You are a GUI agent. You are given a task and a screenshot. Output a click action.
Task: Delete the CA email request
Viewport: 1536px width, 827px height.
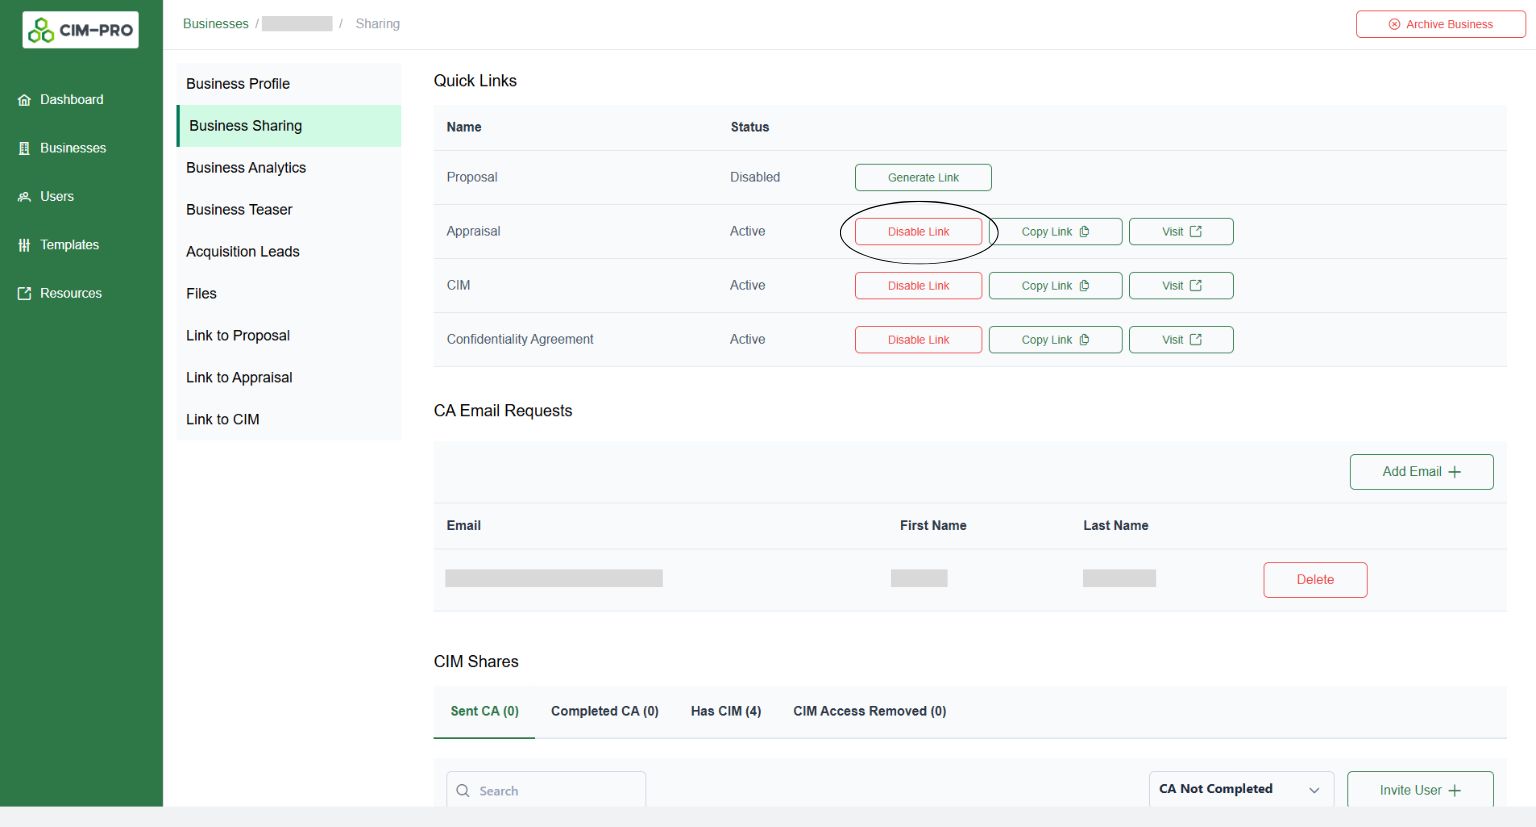[1315, 580]
